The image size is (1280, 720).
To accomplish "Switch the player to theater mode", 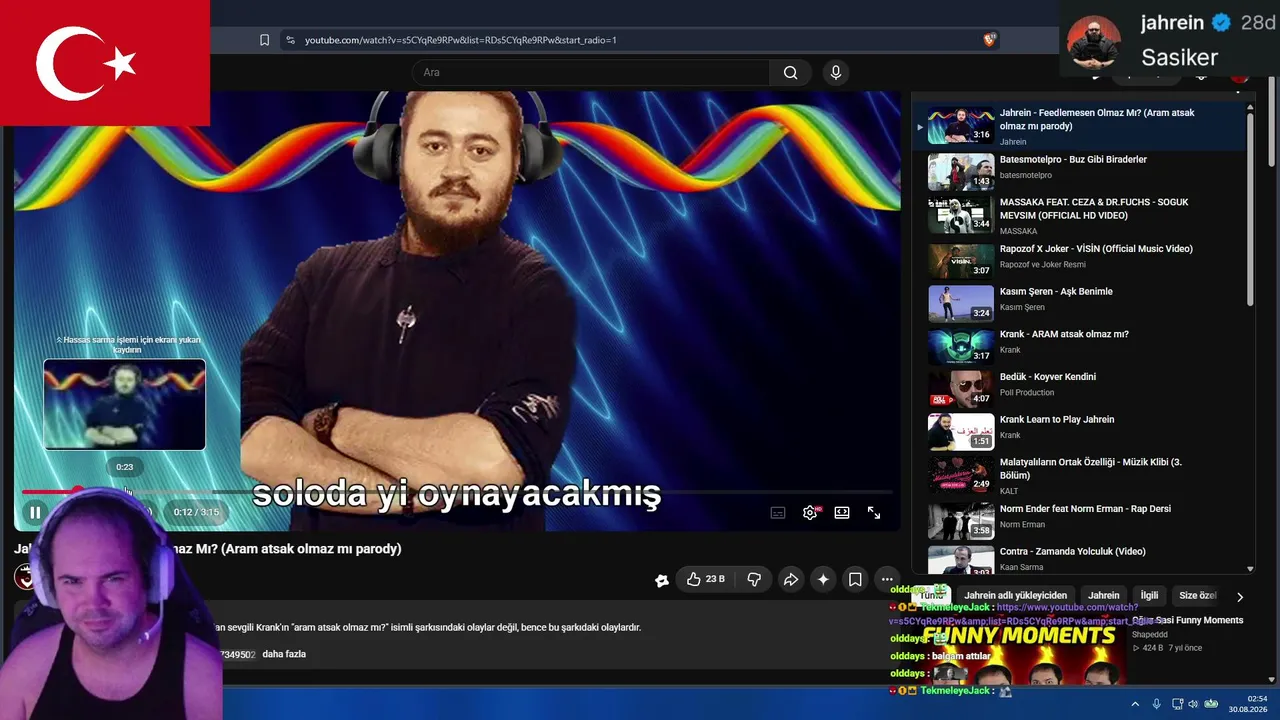I will pyautogui.click(x=842, y=512).
